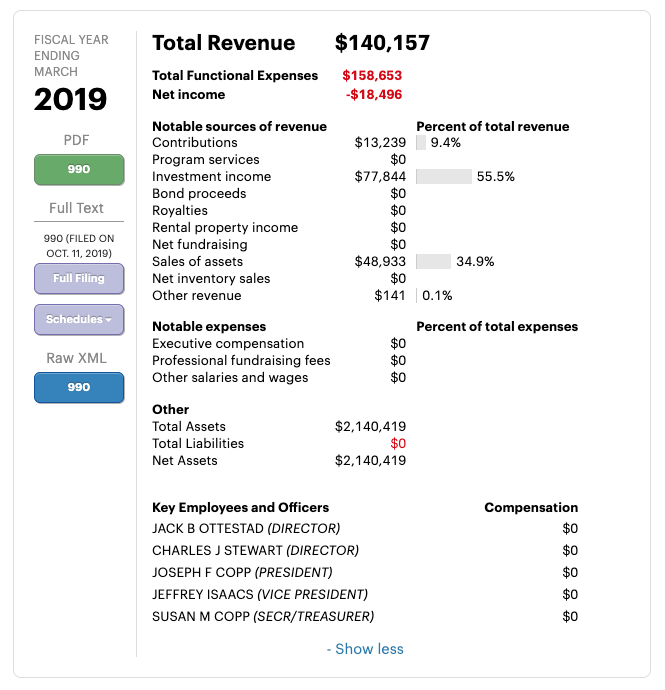The height and width of the screenshot is (690, 665).
Task: Click the Full Filing button
Action: coord(79,278)
